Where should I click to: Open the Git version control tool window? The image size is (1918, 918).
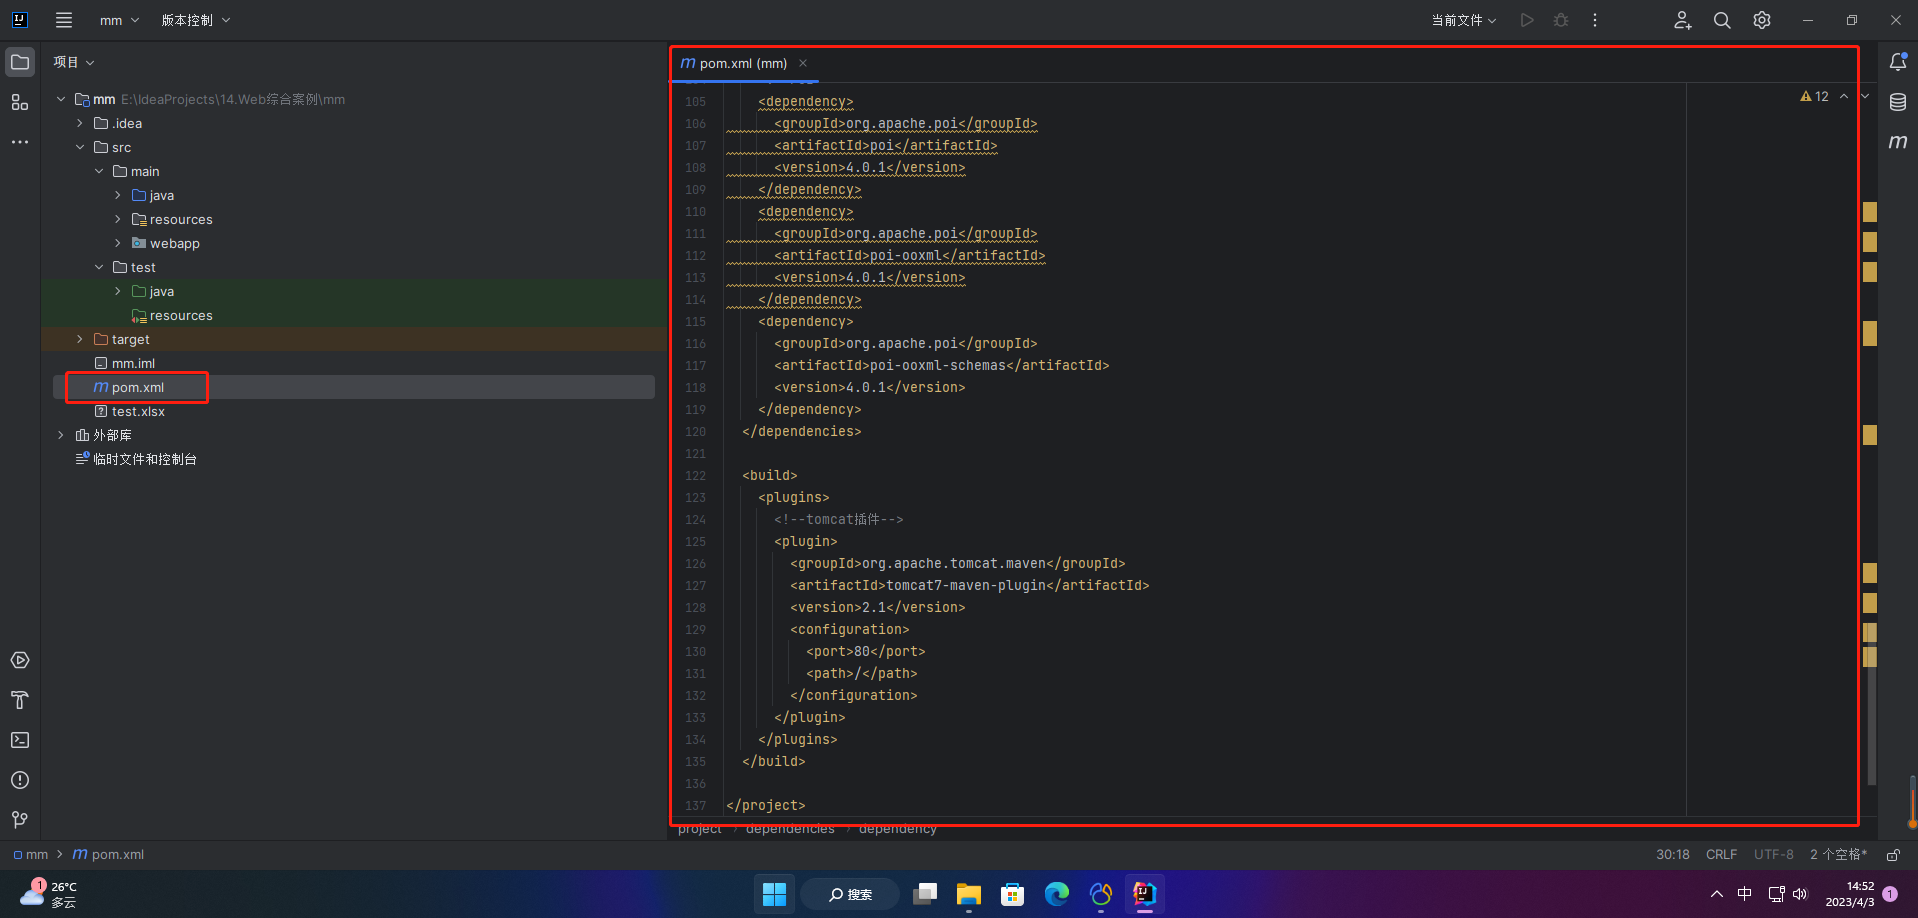coord(20,820)
